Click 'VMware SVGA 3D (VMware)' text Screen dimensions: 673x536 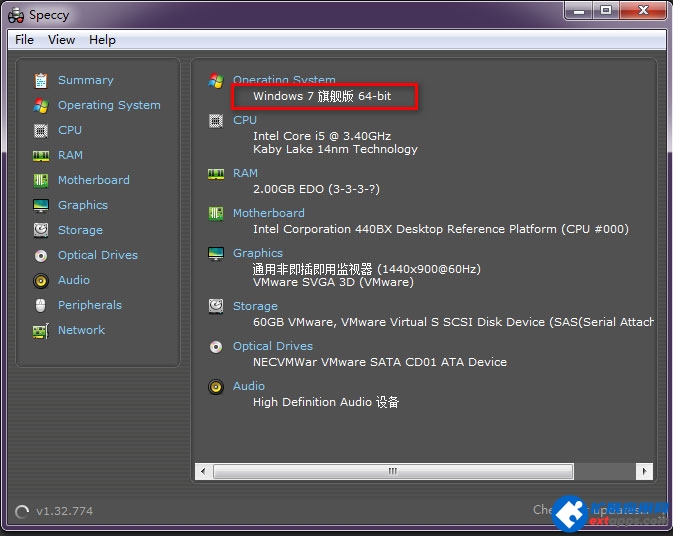point(333,282)
